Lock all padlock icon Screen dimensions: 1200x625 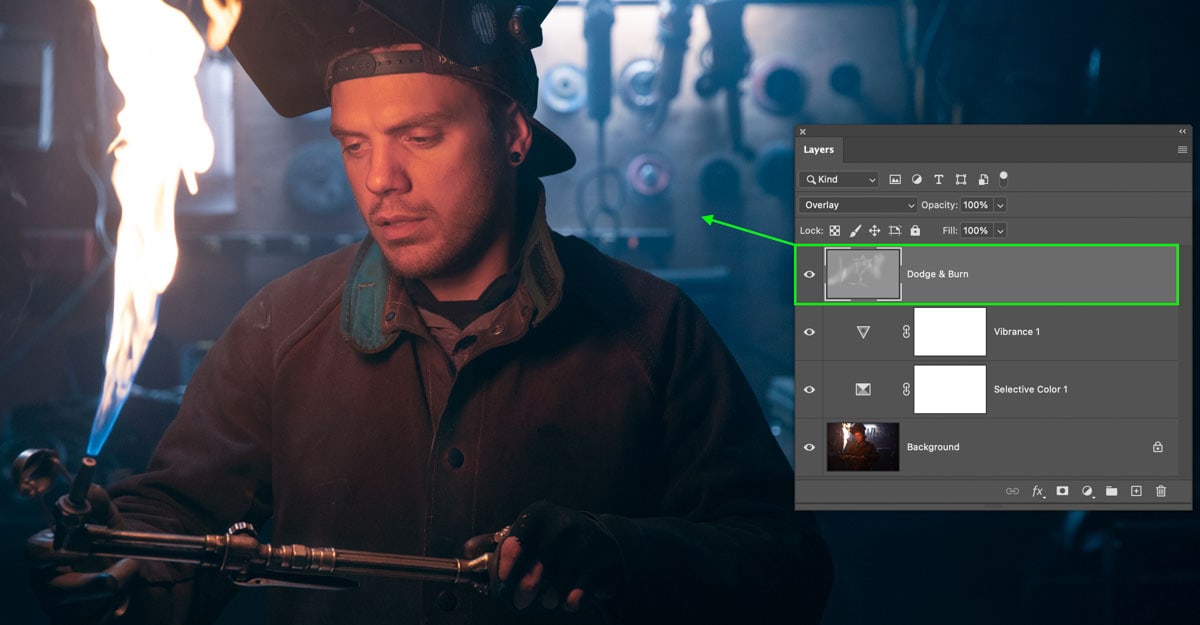point(915,231)
